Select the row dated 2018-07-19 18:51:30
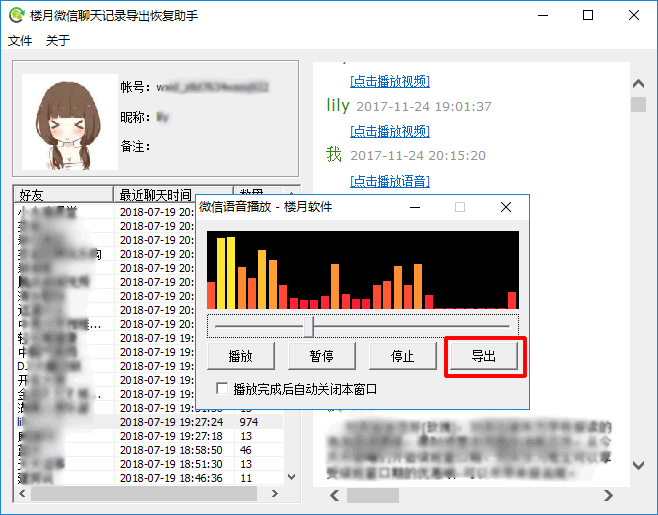The width and height of the screenshot is (658, 515). pyautogui.click(x=149, y=464)
